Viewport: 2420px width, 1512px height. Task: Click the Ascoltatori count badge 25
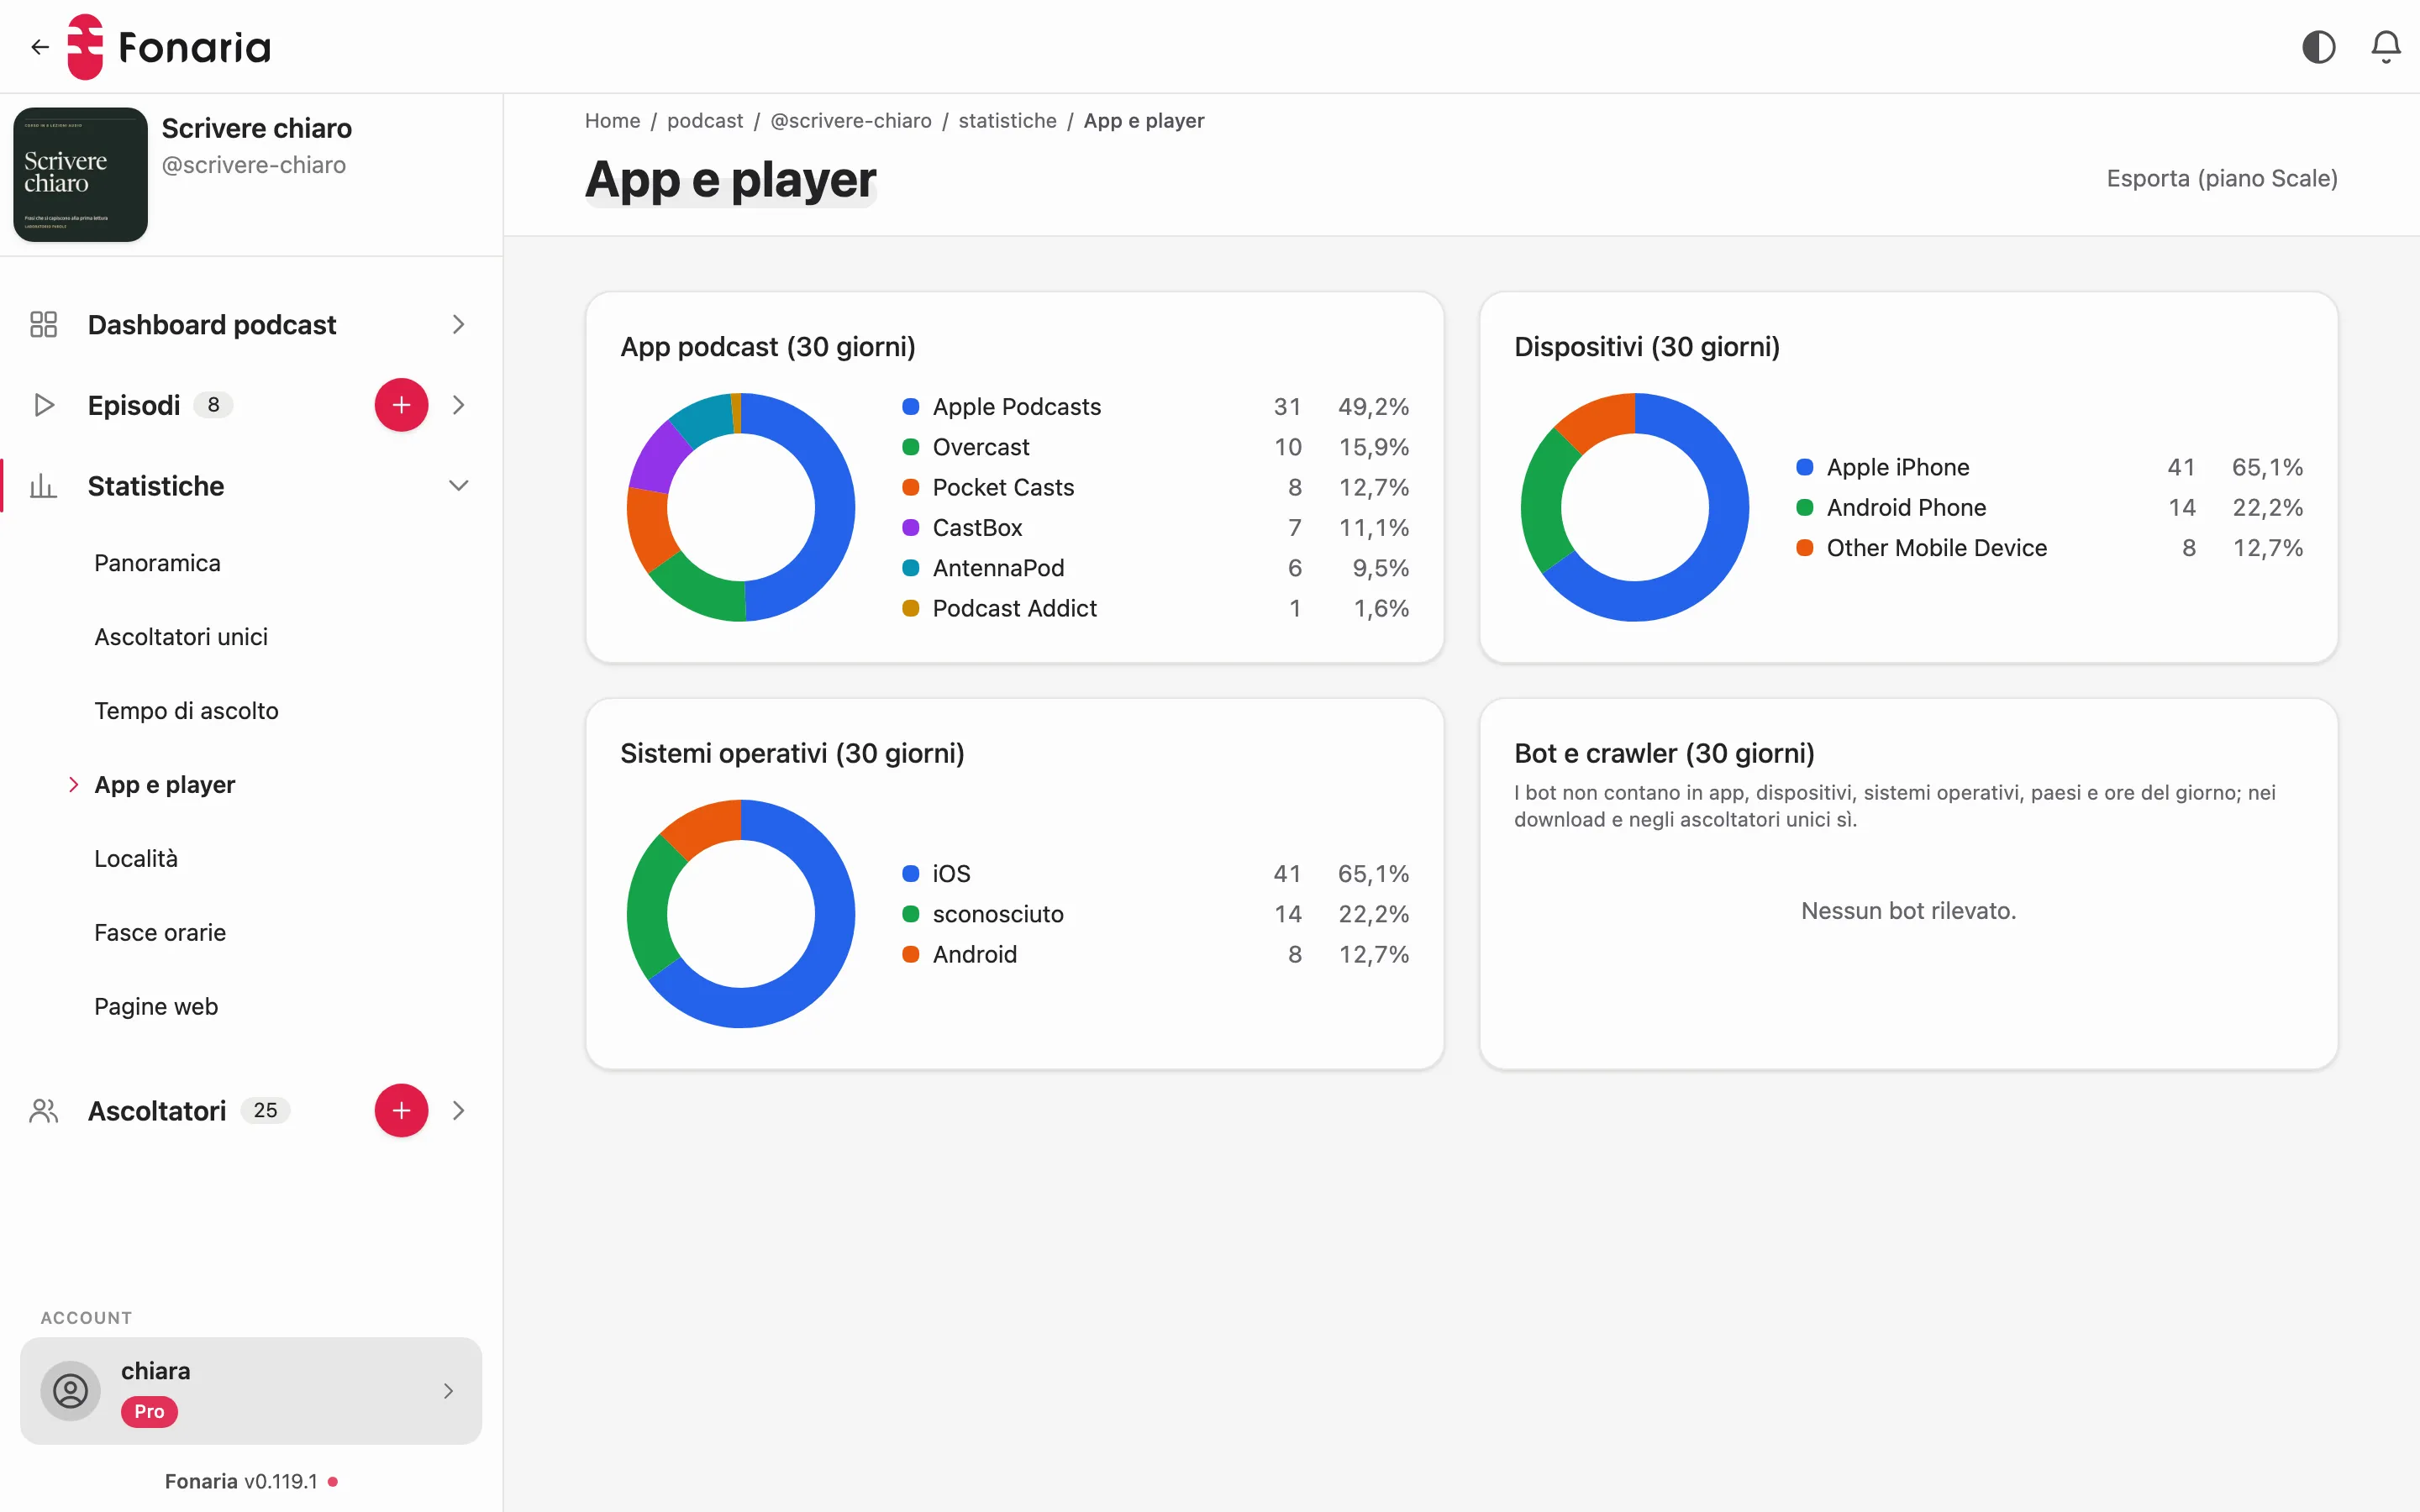point(265,1111)
